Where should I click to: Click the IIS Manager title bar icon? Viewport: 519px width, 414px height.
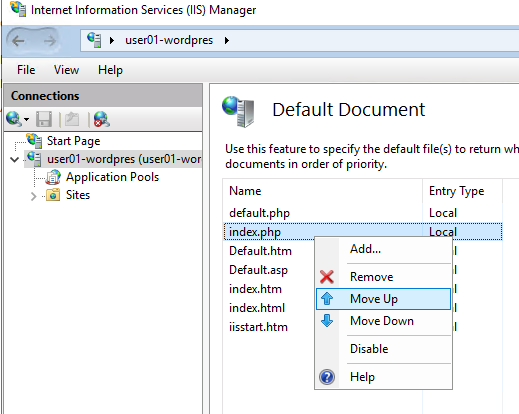[x=18, y=9]
